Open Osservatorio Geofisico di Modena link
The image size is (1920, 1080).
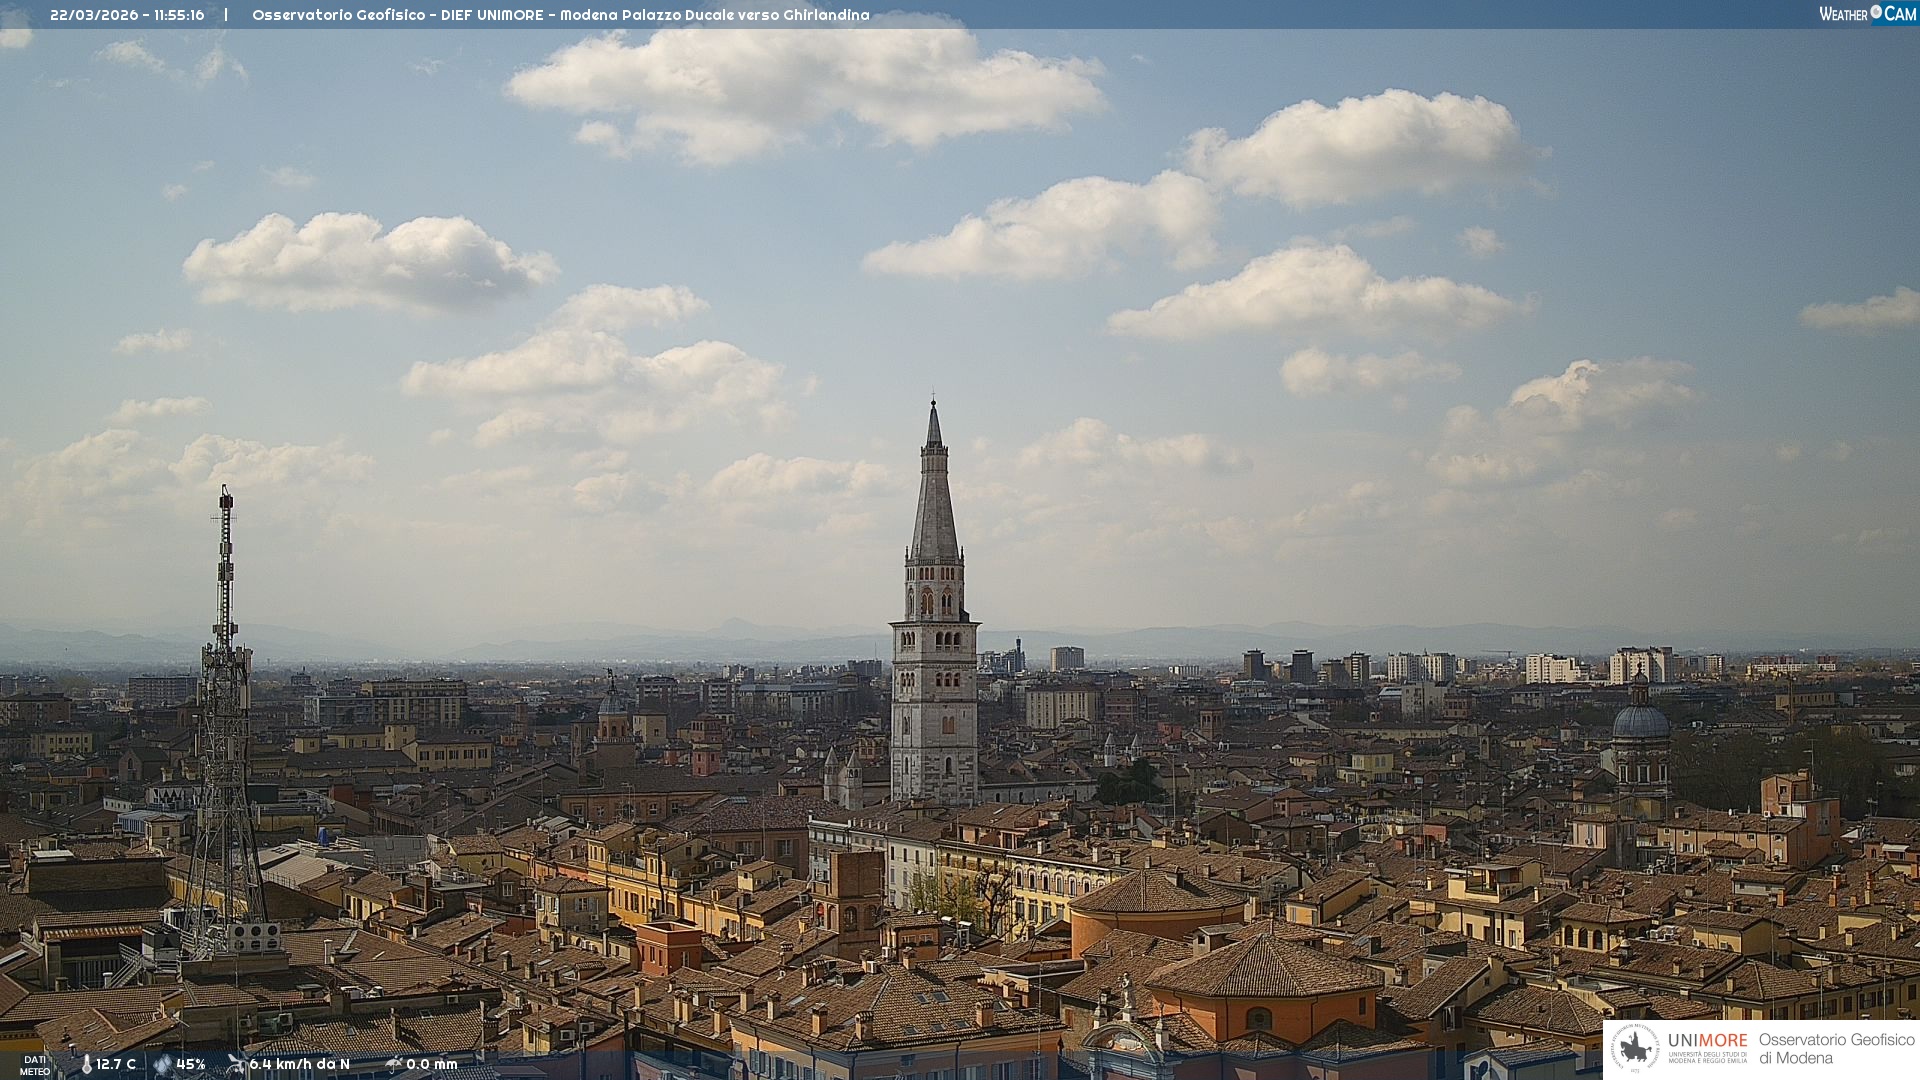[1836, 1048]
